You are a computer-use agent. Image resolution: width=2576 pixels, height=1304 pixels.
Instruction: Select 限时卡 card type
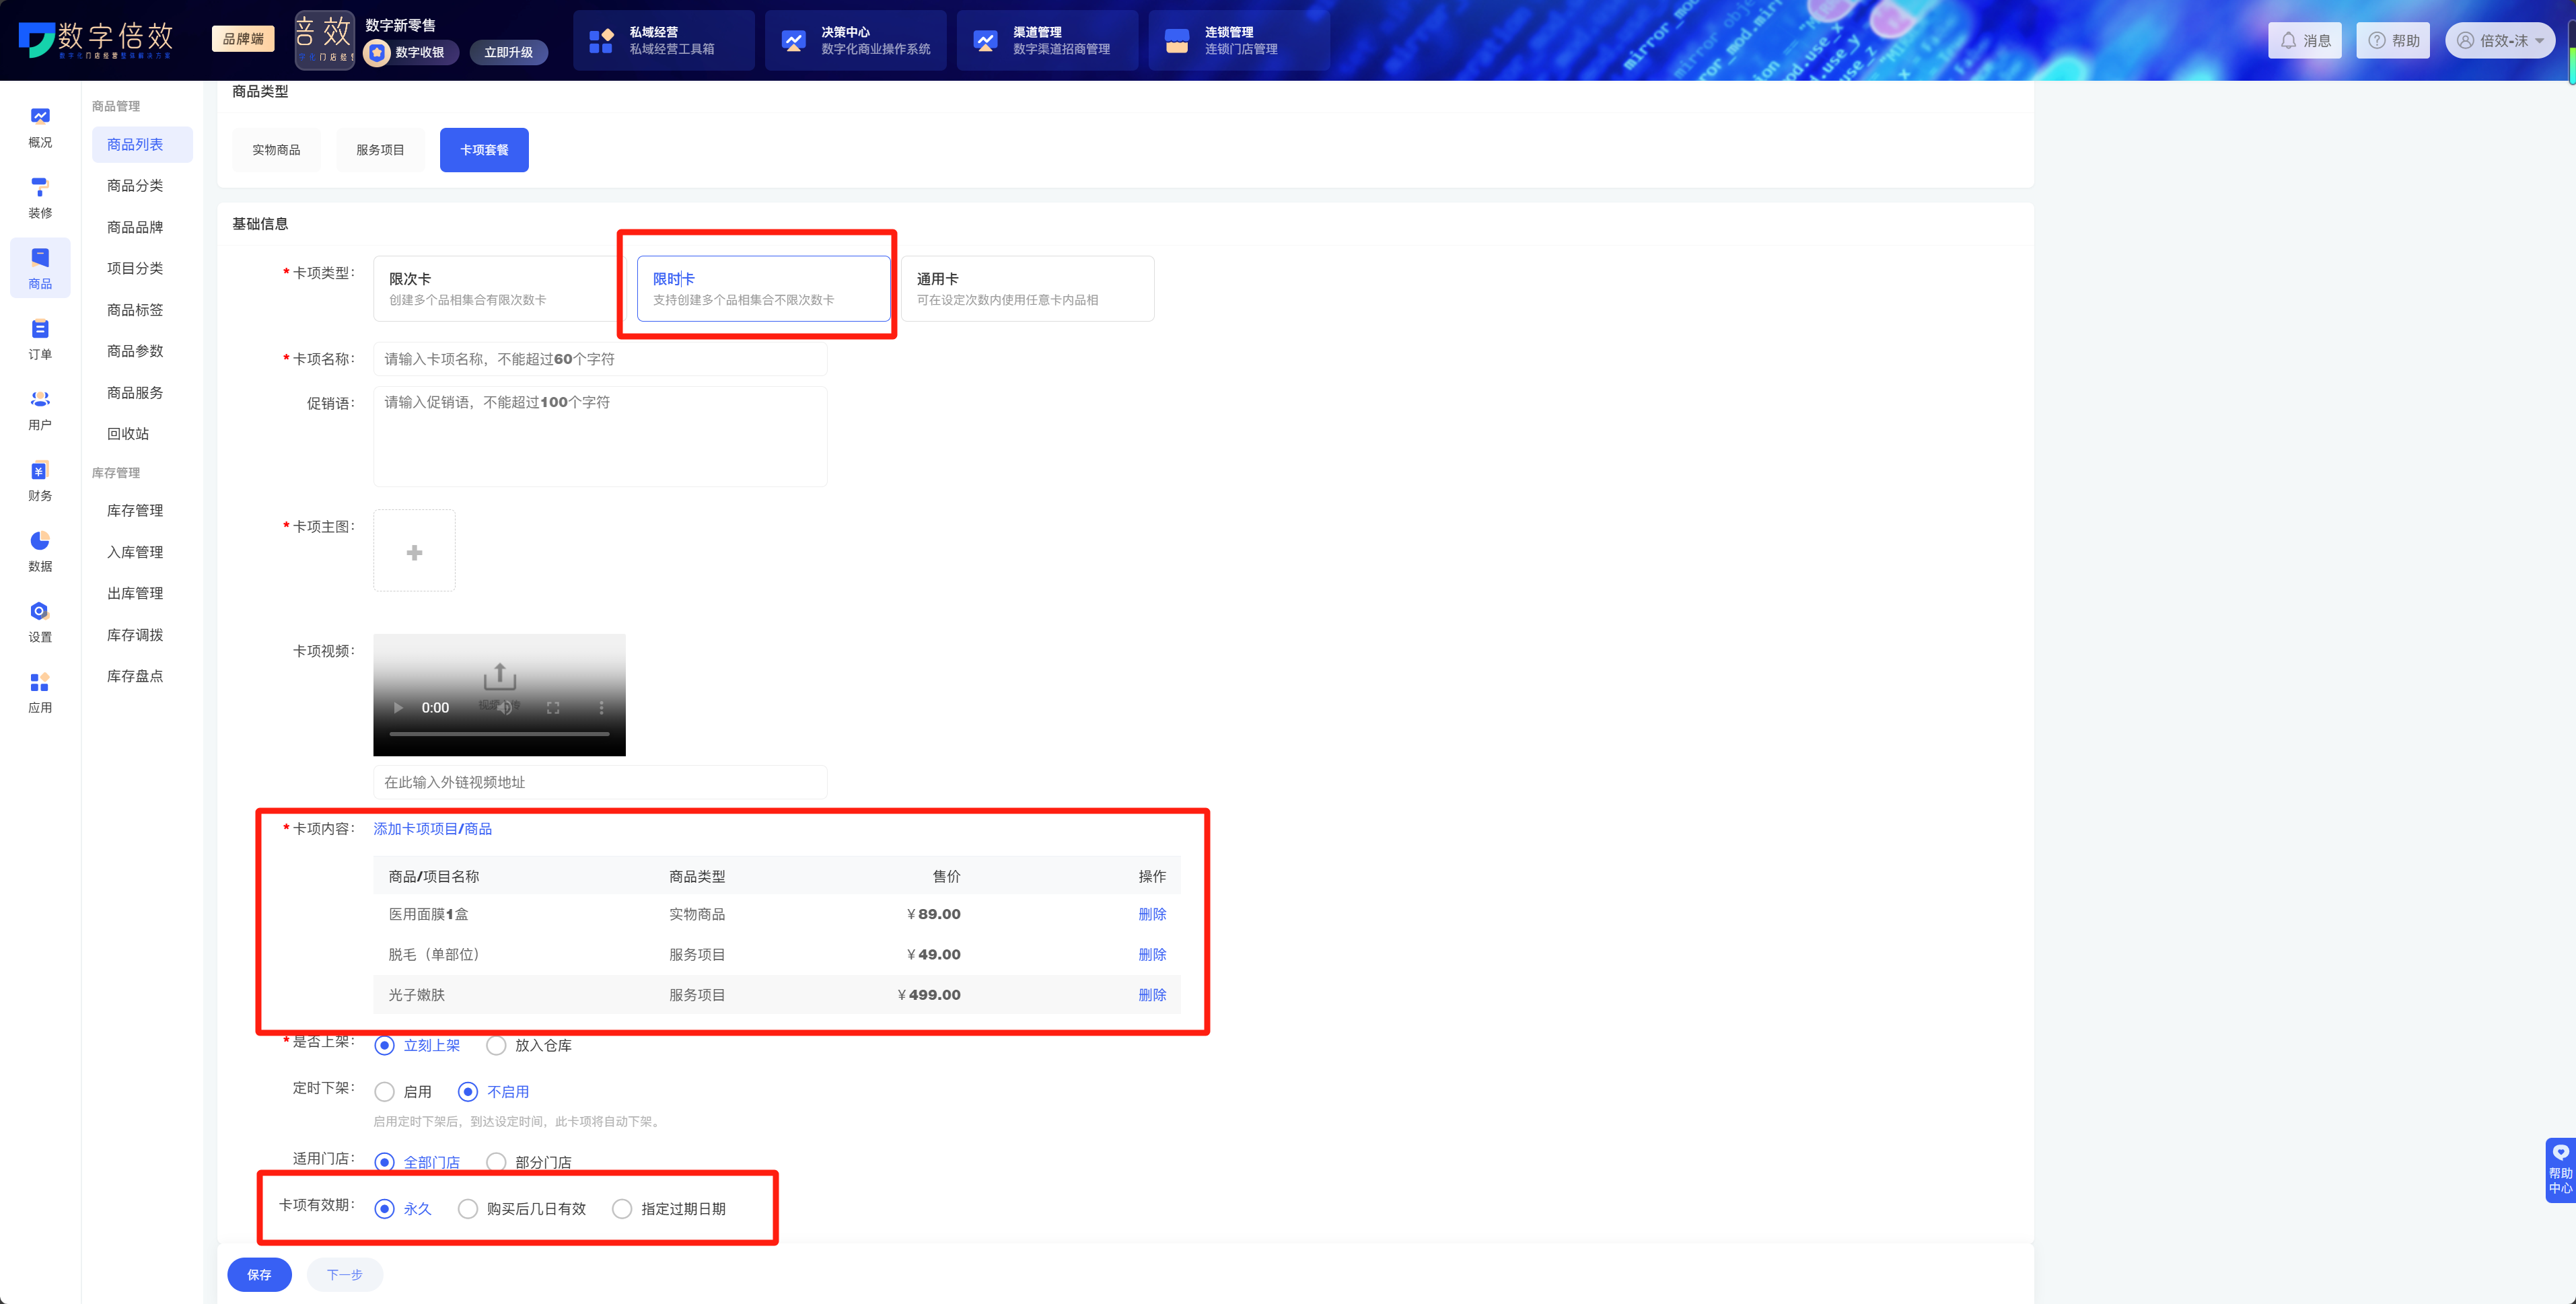pos(763,288)
